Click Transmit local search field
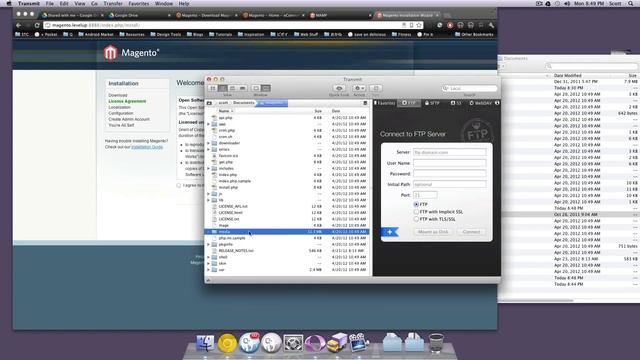 (469, 88)
